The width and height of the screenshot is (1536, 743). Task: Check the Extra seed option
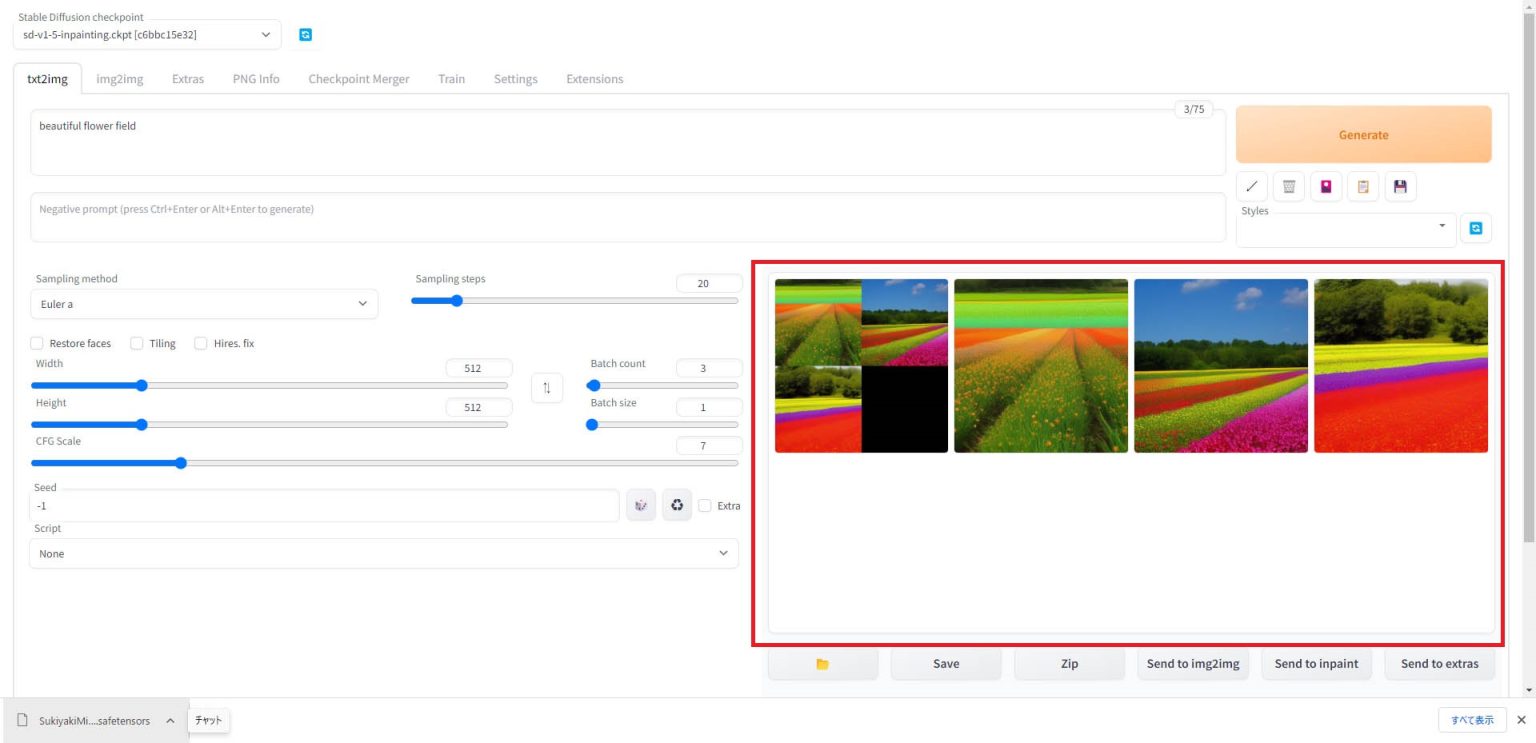[704, 505]
